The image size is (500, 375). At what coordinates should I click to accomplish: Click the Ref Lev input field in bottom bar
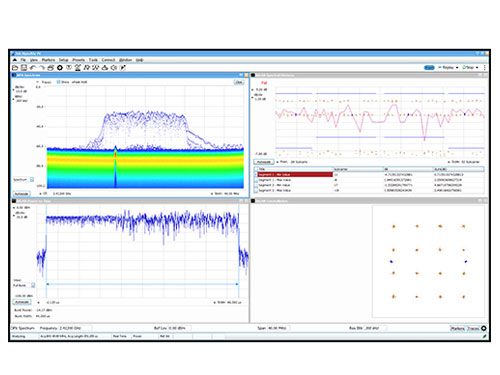click(179, 328)
